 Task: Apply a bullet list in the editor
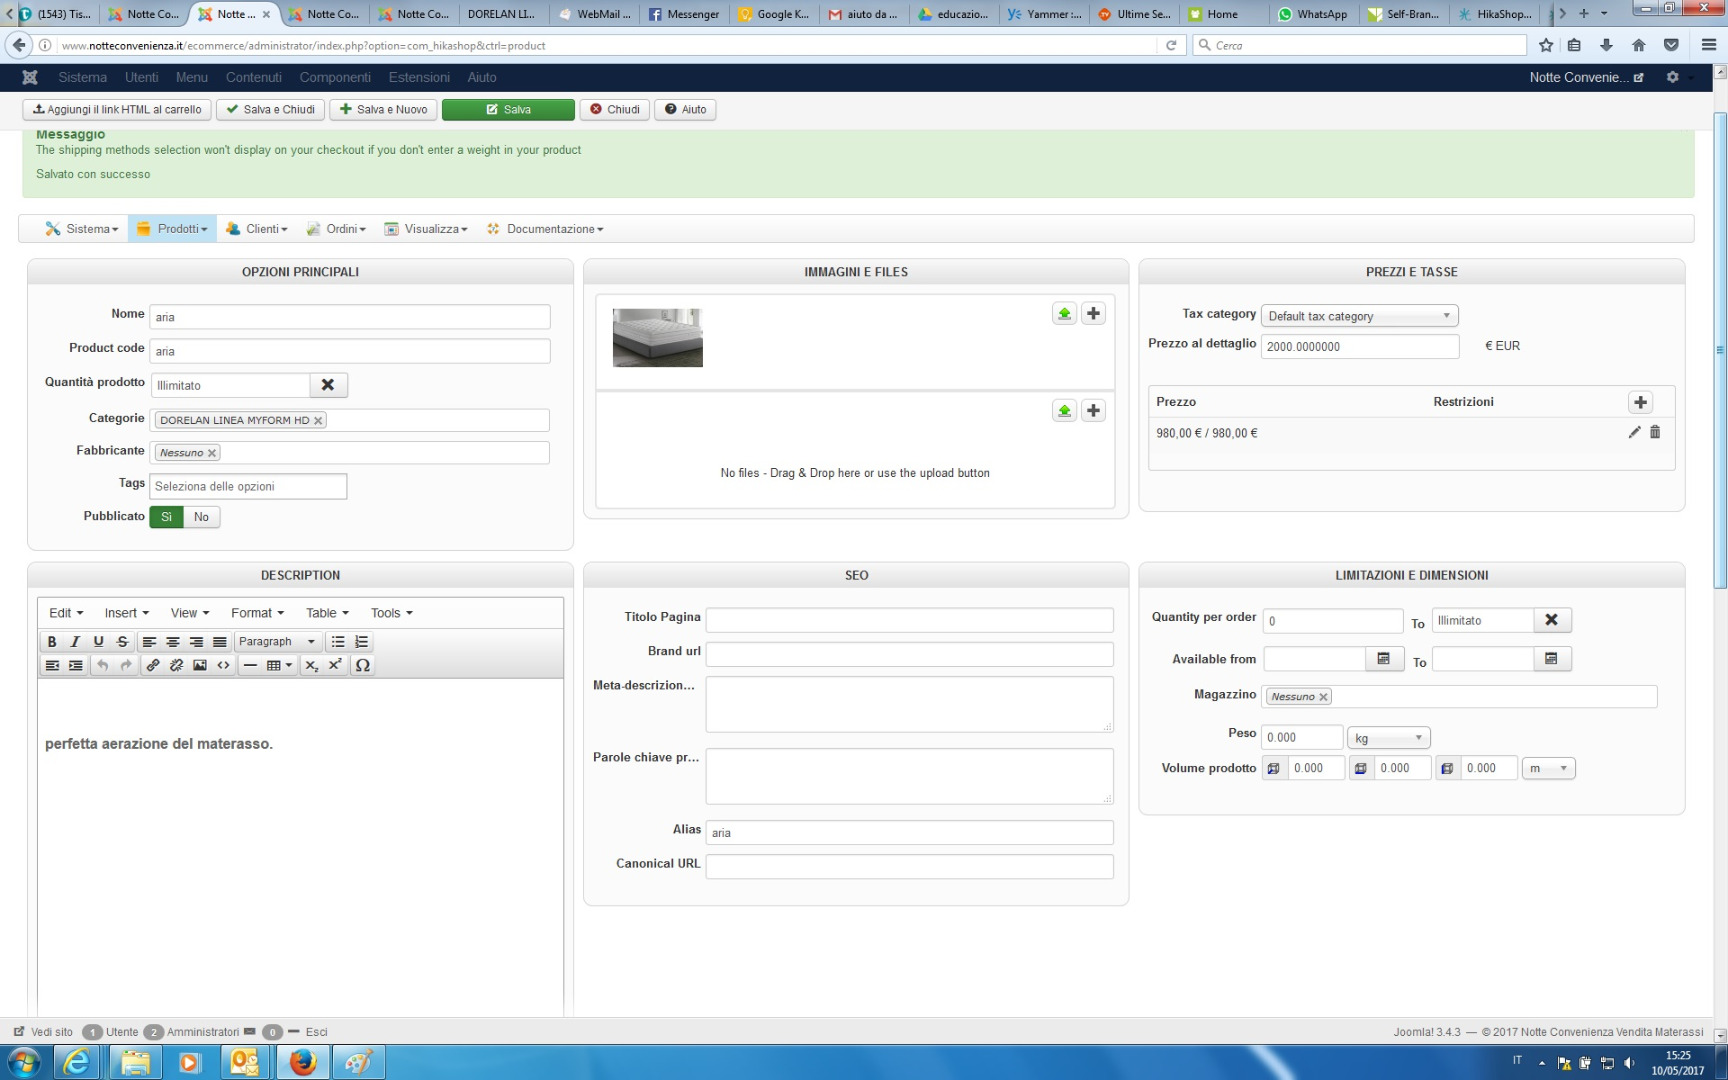(338, 642)
